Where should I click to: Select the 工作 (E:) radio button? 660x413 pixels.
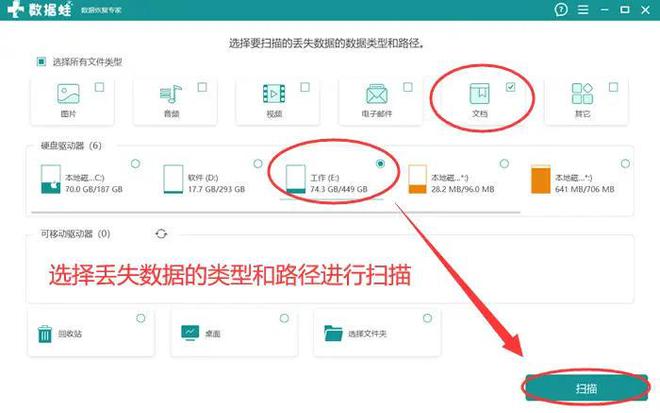click(x=381, y=163)
